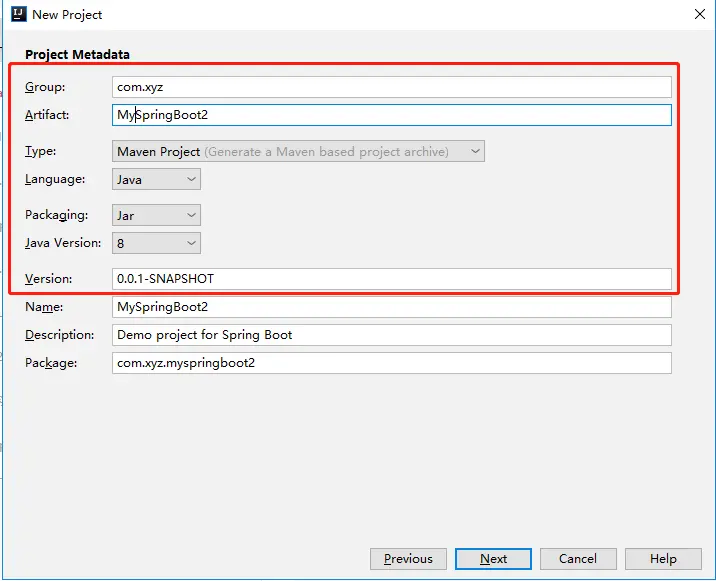
Task: Click the Group label
Action: tap(45, 87)
